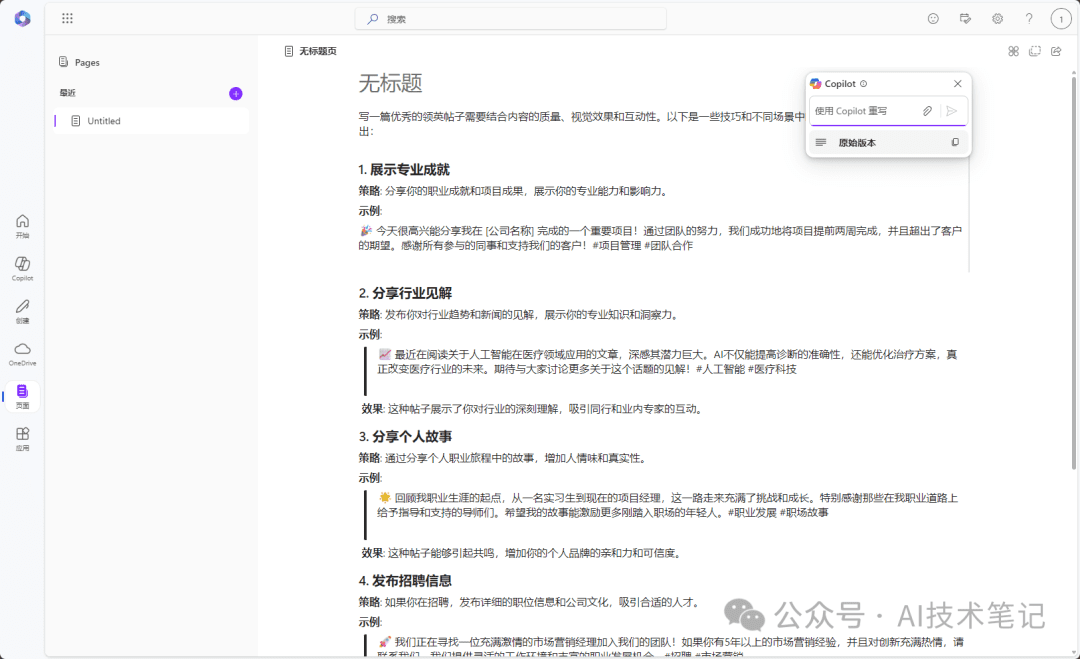Copy the original version with the copy icon
The width and height of the screenshot is (1080, 659).
[x=955, y=143]
